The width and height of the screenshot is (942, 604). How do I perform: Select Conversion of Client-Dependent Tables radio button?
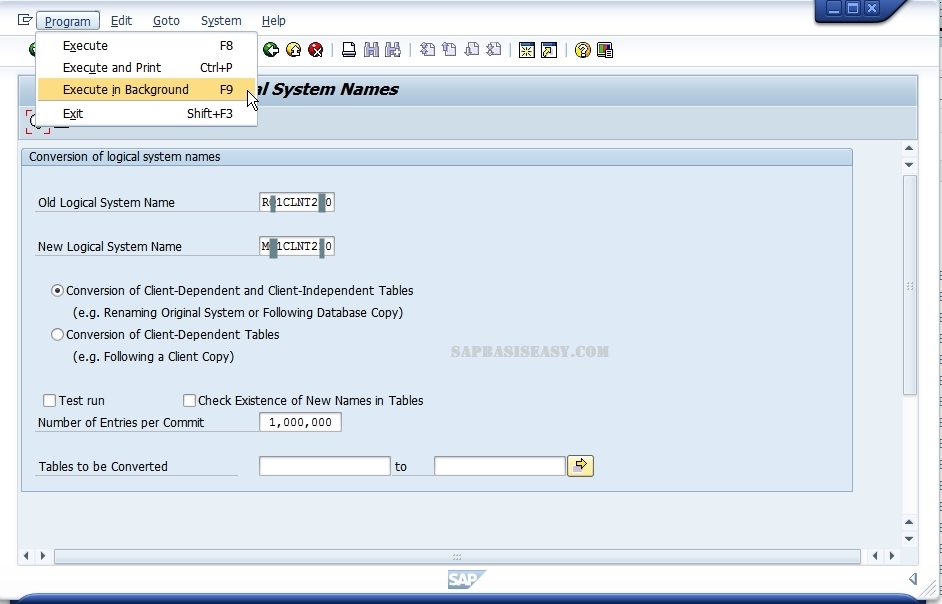58,335
